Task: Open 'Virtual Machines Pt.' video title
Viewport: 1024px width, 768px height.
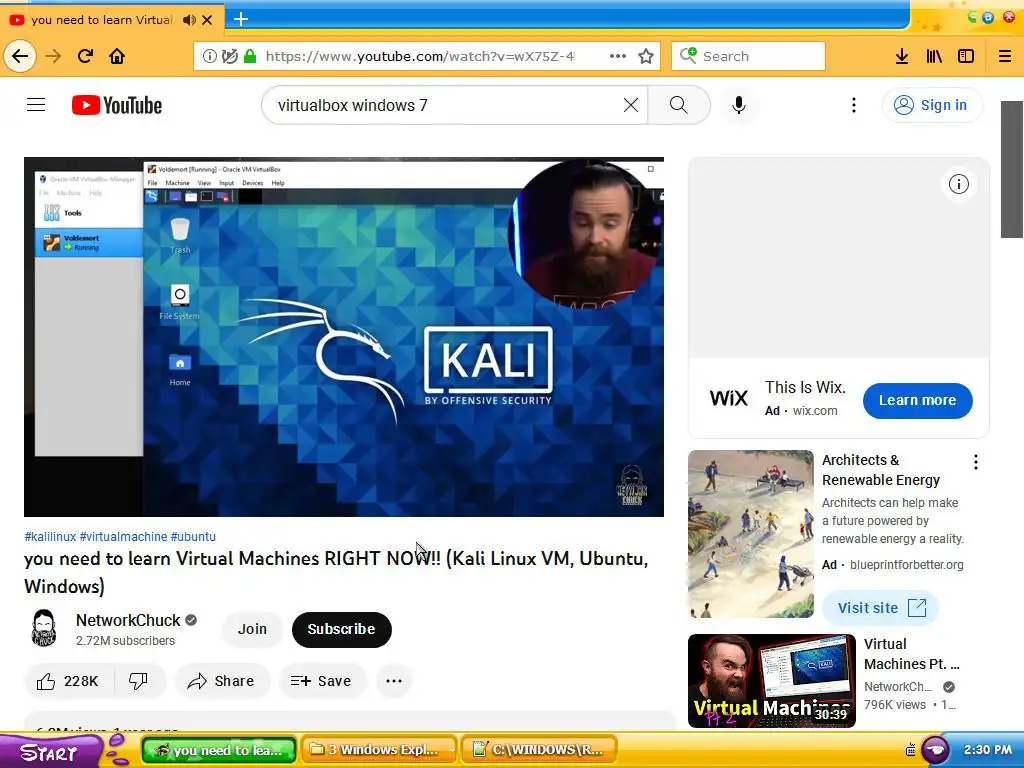Action: pyautogui.click(x=912, y=654)
